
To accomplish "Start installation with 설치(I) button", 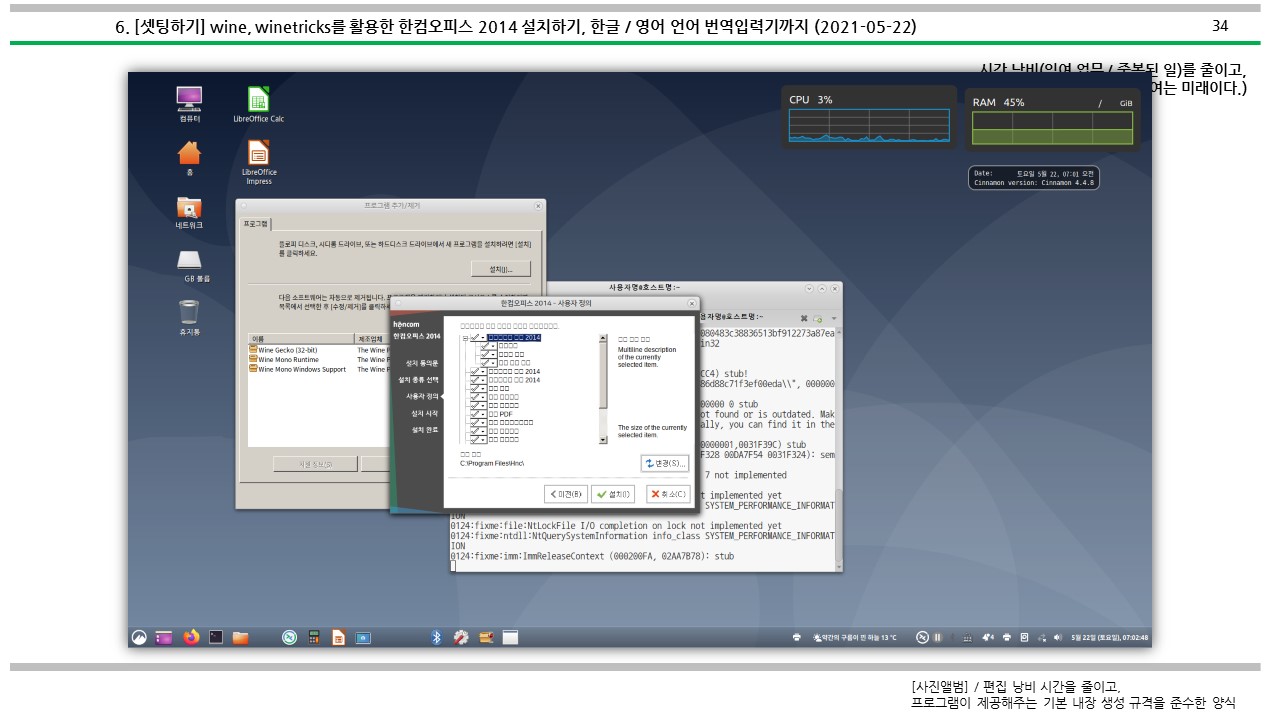I will [613, 494].
